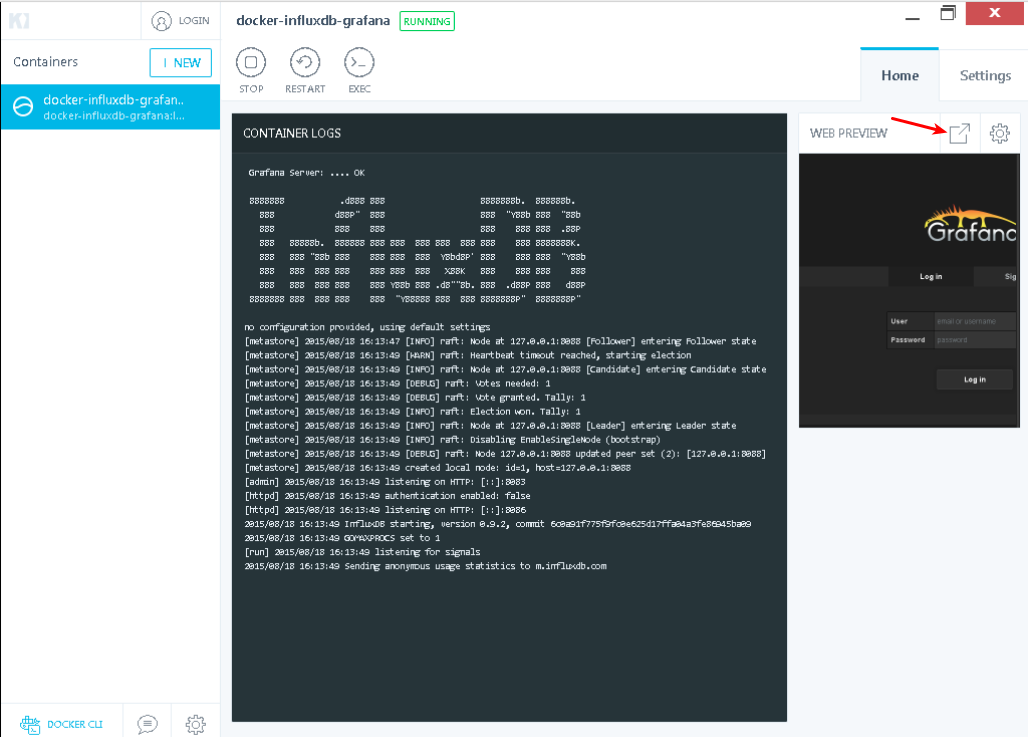Click the docker-influxdb-grafana title
1028x737 pixels.
click(x=313, y=20)
